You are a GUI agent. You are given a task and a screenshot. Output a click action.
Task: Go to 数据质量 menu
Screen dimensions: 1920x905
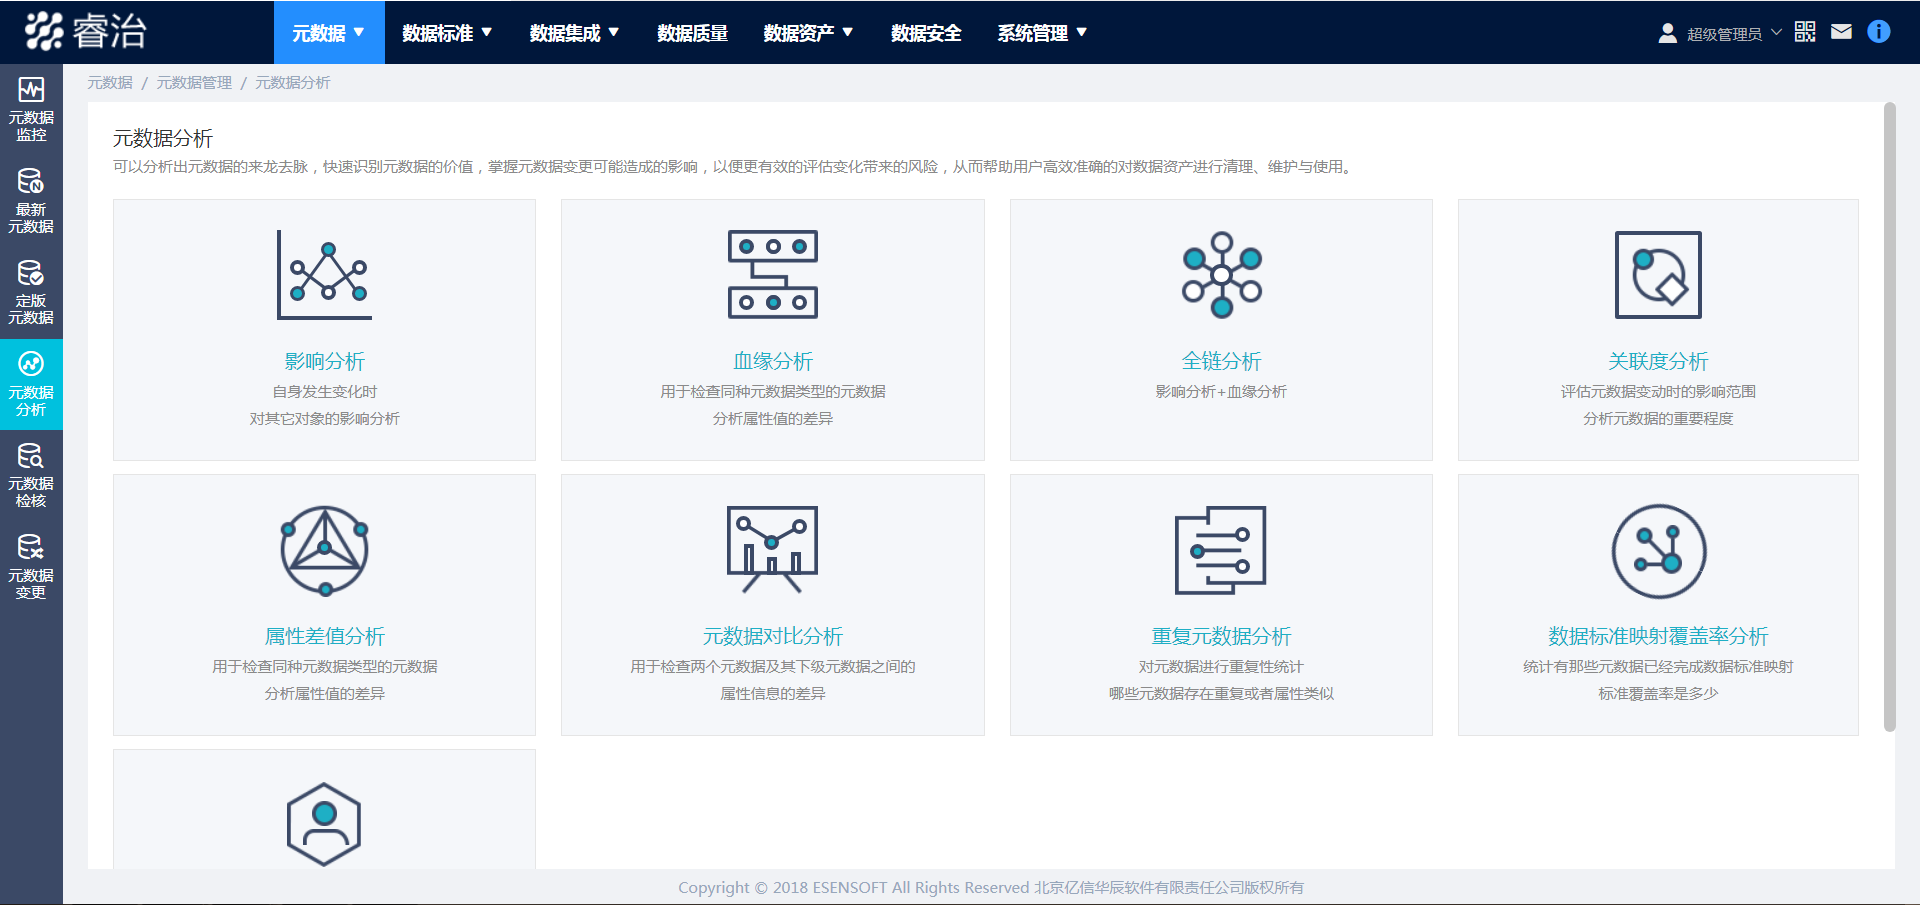692,33
